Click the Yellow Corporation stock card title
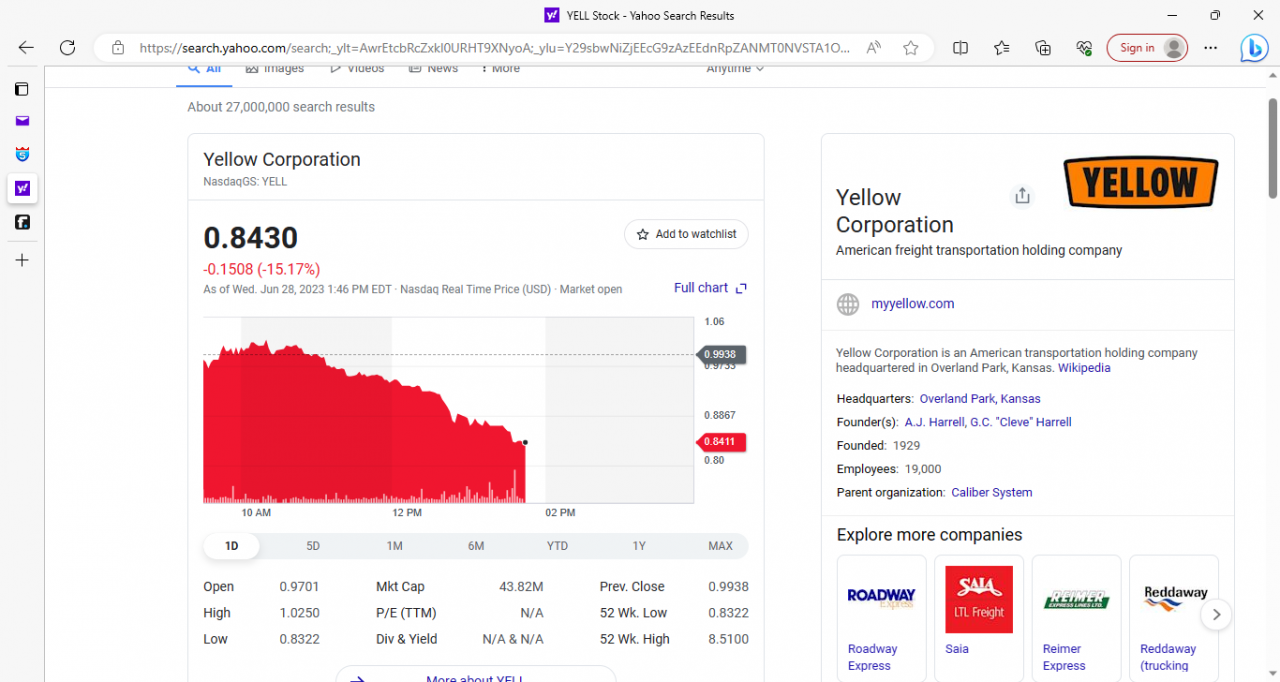Image resolution: width=1280 pixels, height=682 pixels. click(x=282, y=160)
